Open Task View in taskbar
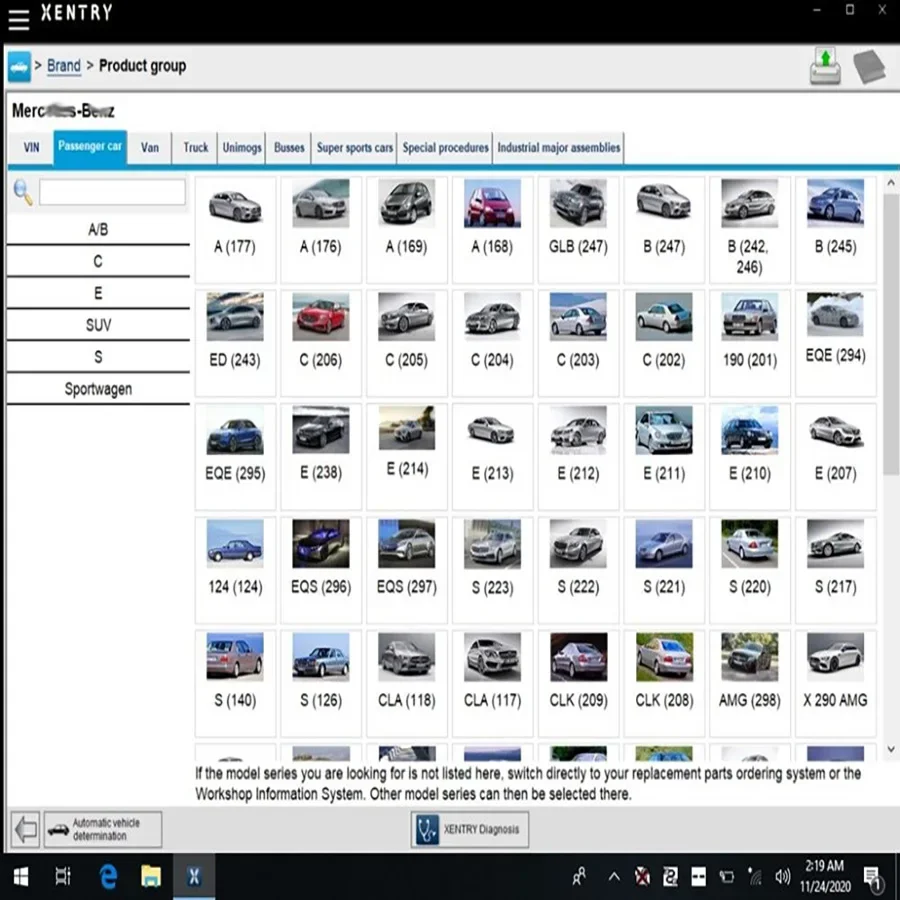Viewport: 900px width, 900px height. pos(63,876)
